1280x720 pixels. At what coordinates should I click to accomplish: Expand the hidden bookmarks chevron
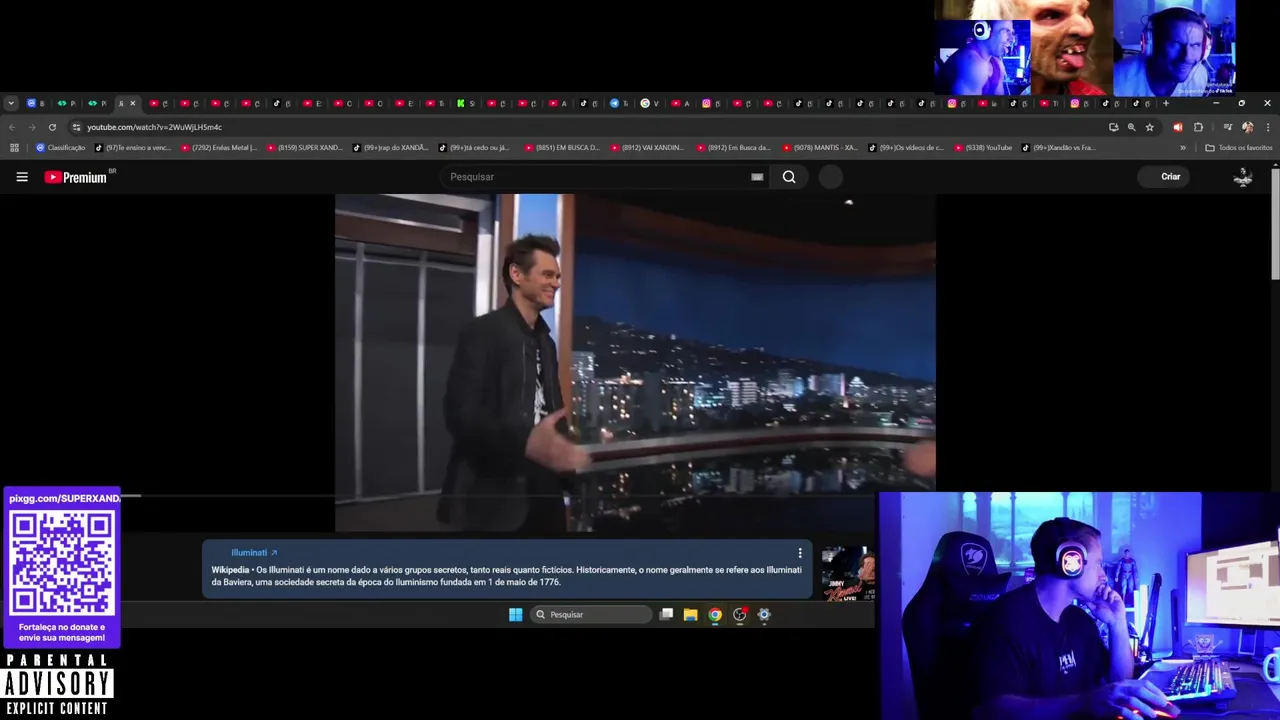1183,148
